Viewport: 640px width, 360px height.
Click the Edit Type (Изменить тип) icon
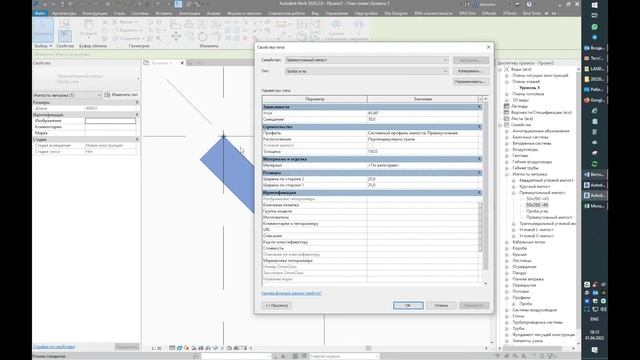click(107, 95)
